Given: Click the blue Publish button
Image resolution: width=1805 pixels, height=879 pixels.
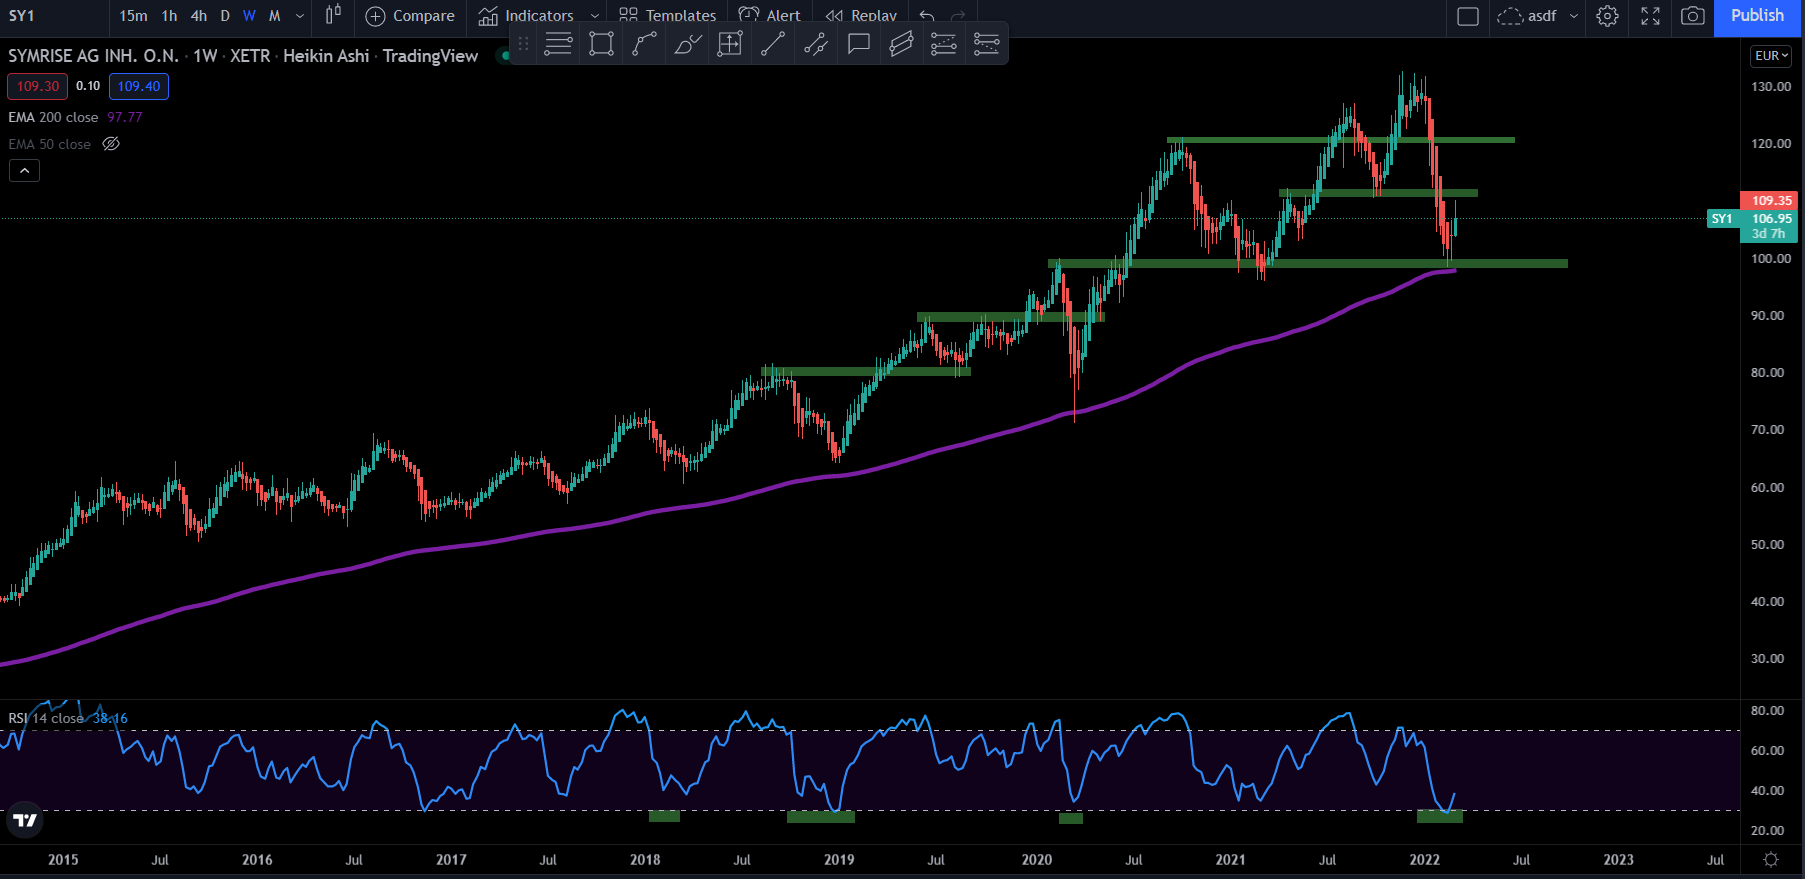Looking at the screenshot, I should (1756, 16).
